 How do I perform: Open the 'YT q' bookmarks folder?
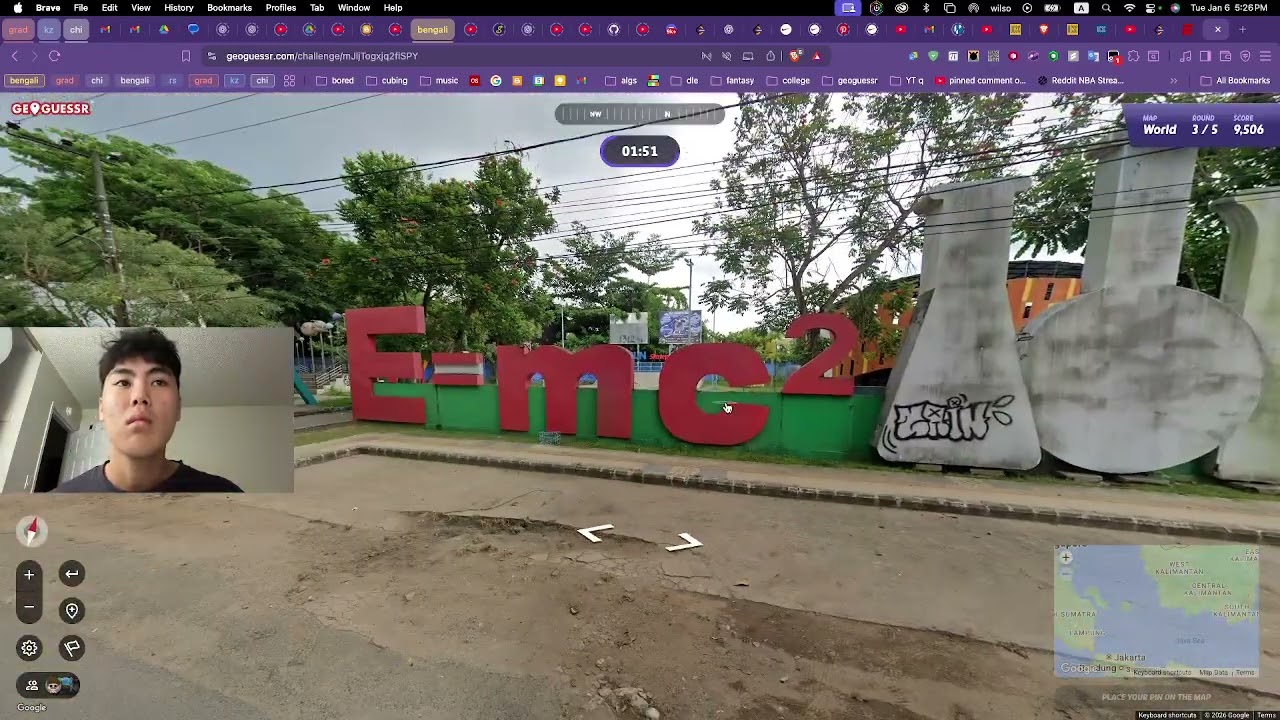pyautogui.click(x=907, y=80)
